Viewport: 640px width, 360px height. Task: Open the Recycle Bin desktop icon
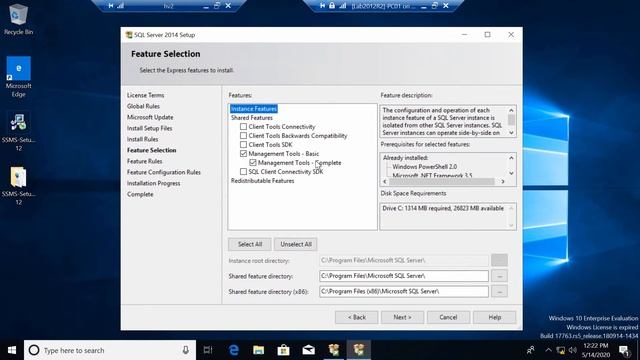tap(18, 20)
